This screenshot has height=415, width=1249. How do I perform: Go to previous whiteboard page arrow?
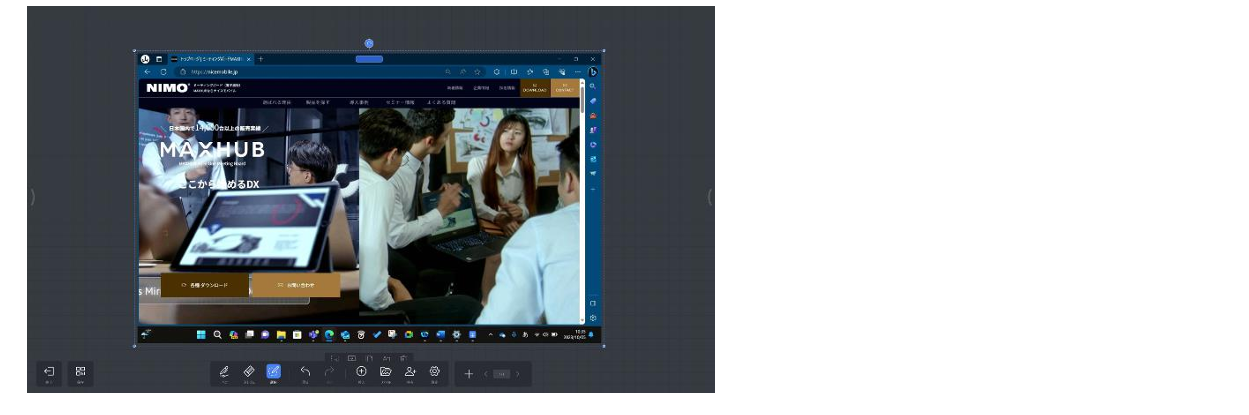pyautogui.click(x=487, y=374)
